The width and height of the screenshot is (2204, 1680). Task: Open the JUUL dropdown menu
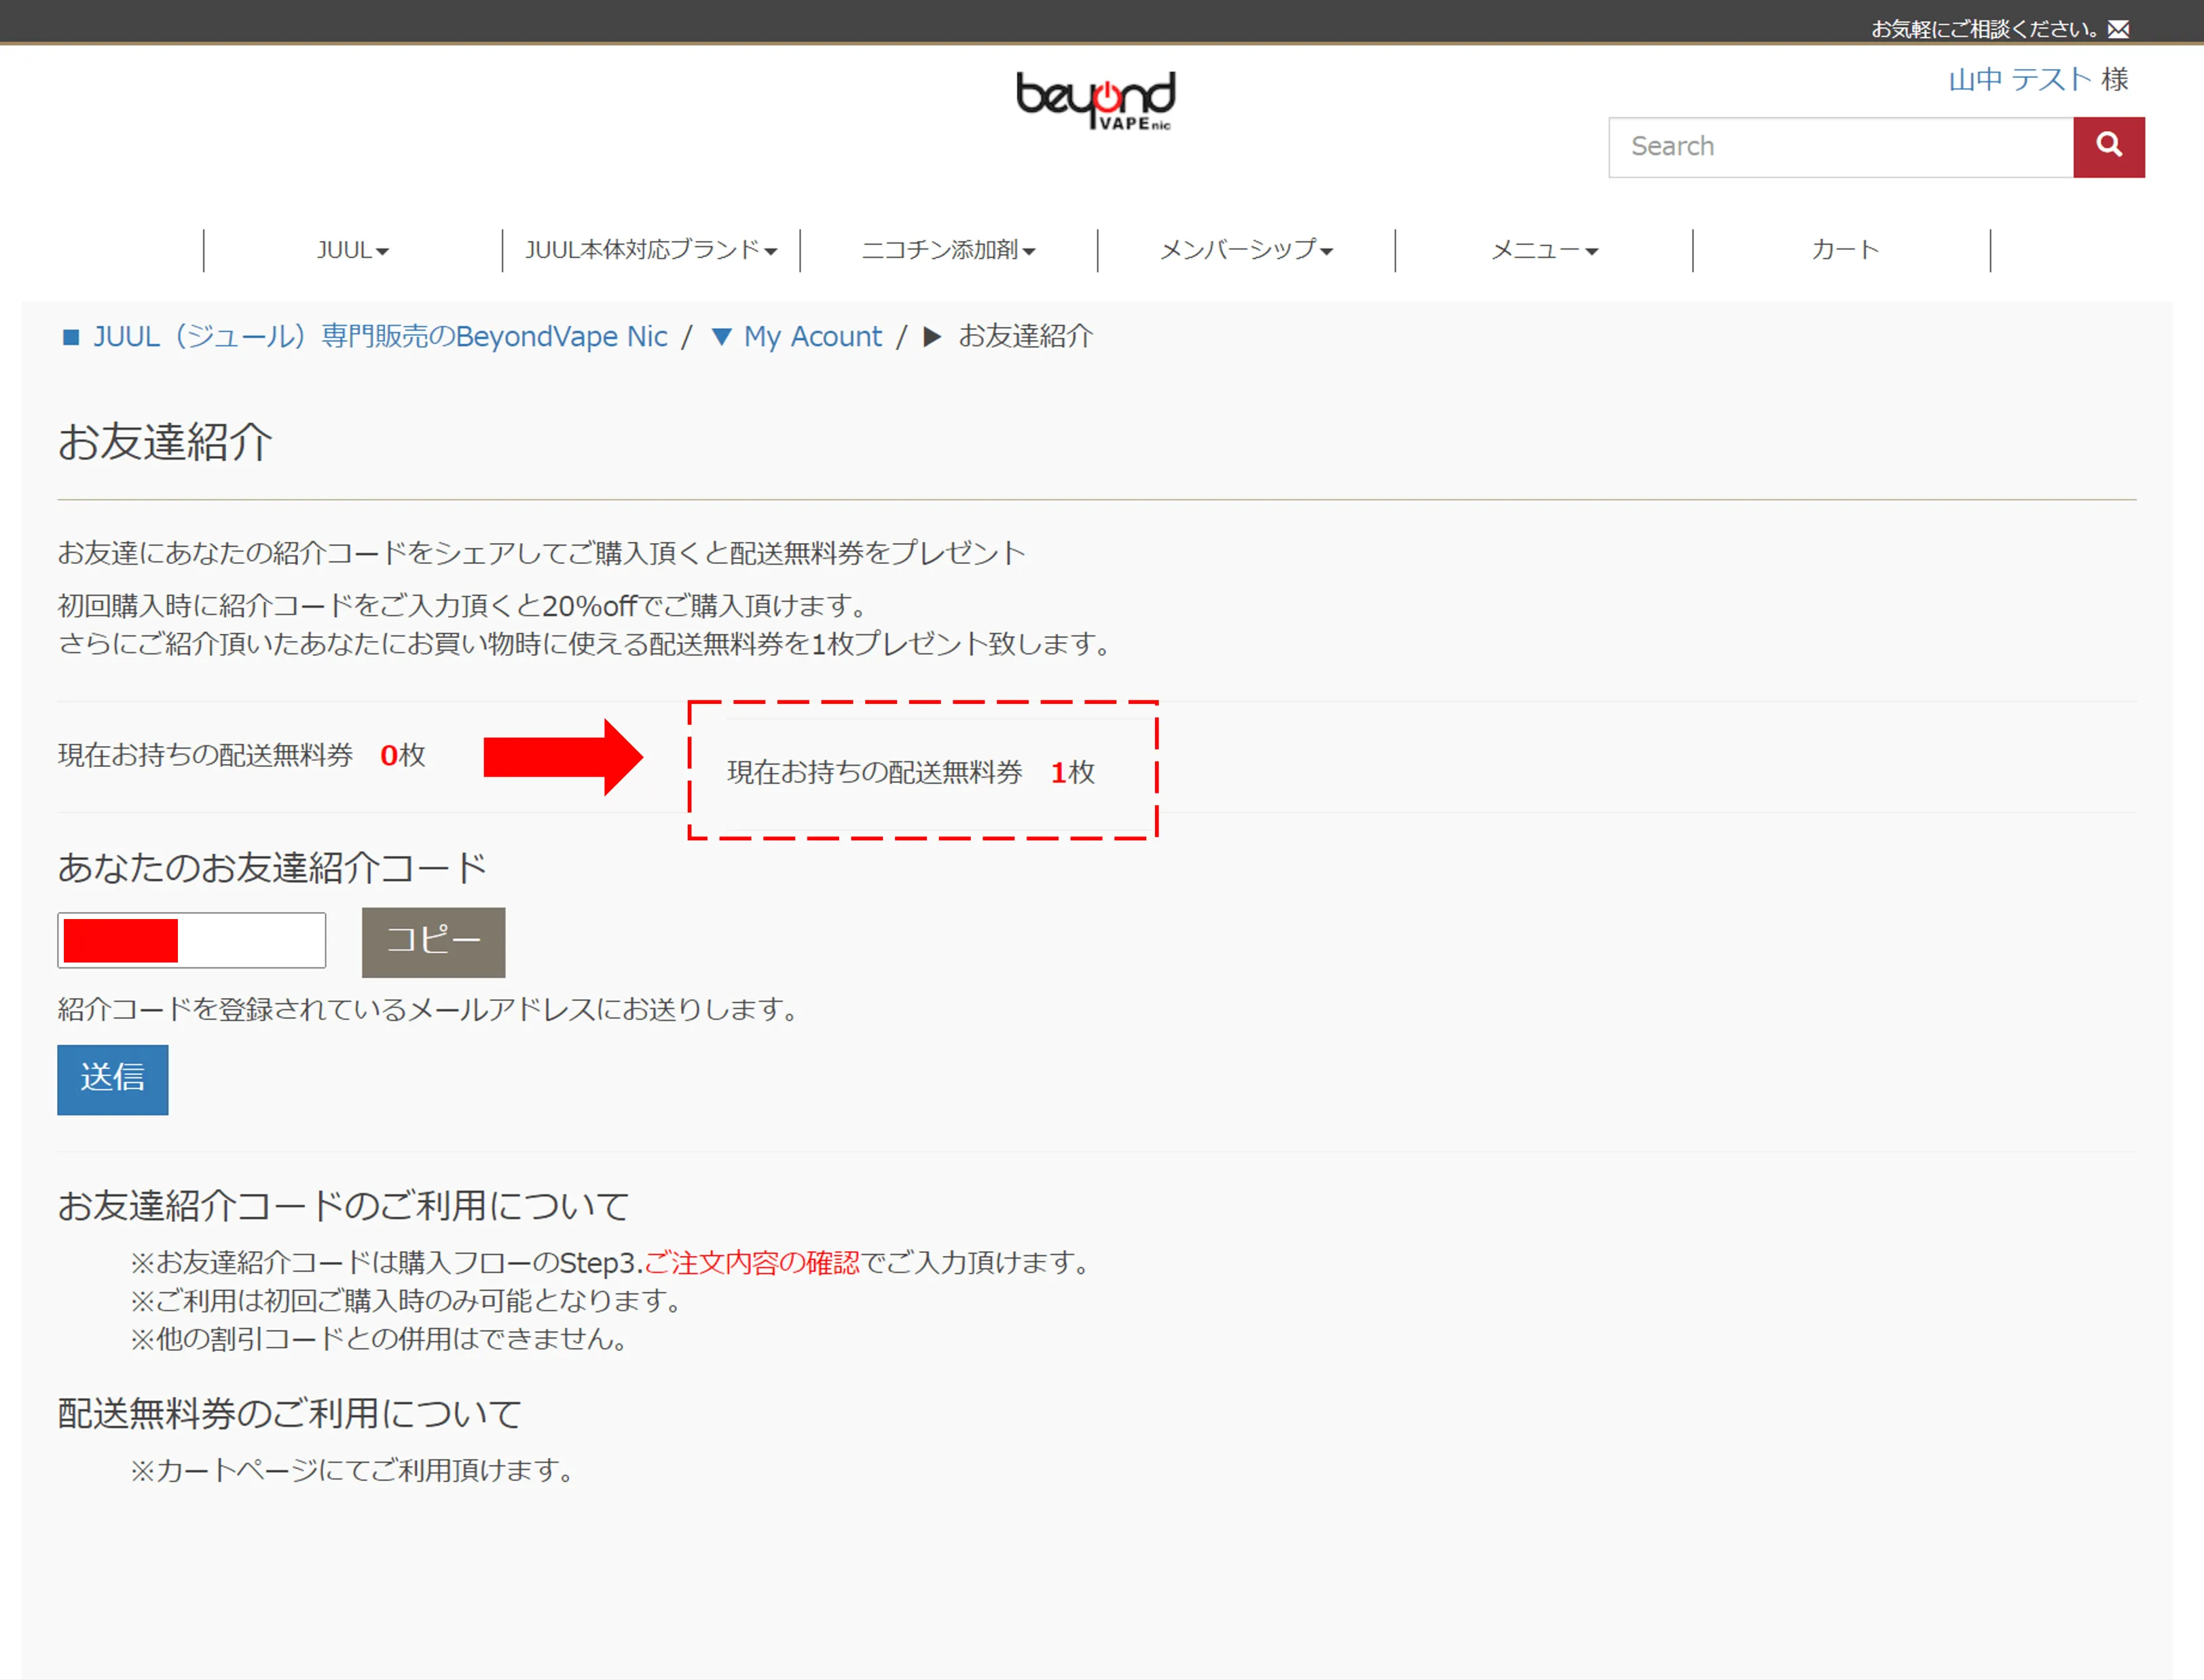pyautogui.click(x=353, y=251)
